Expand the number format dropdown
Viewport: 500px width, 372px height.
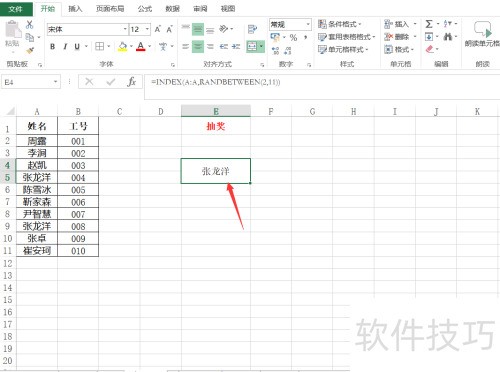308,24
